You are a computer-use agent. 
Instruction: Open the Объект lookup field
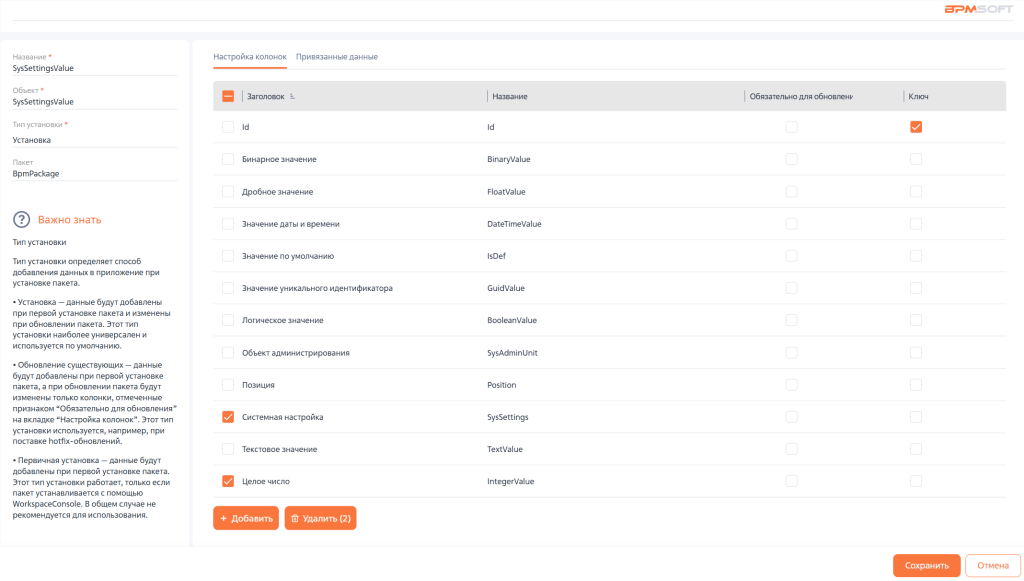tap(94, 101)
